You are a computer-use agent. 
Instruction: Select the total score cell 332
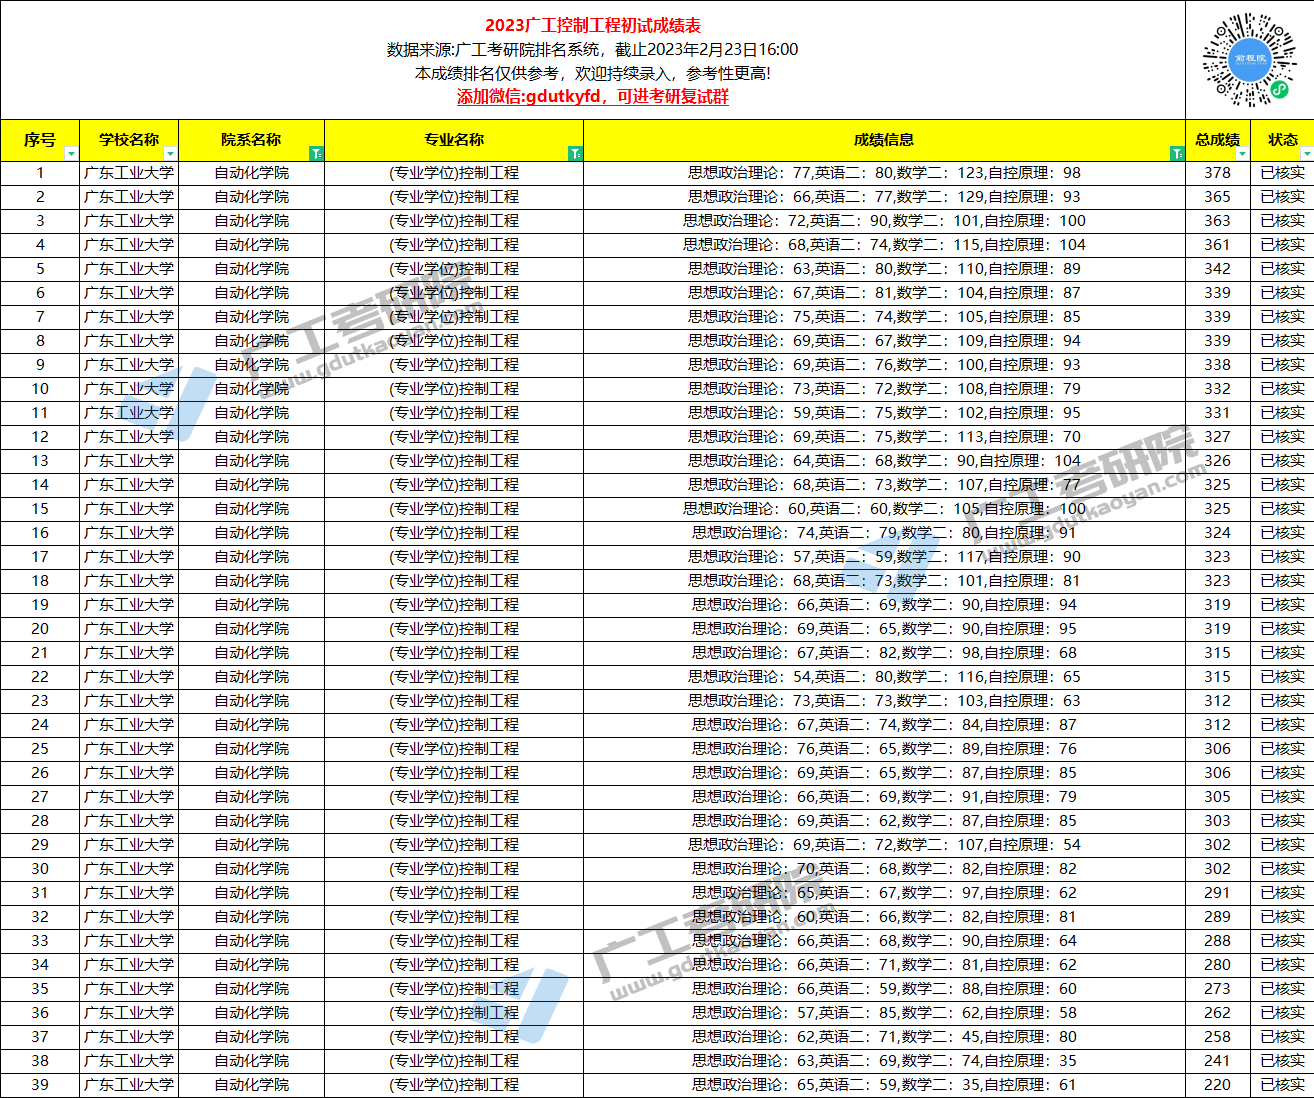click(x=1218, y=389)
